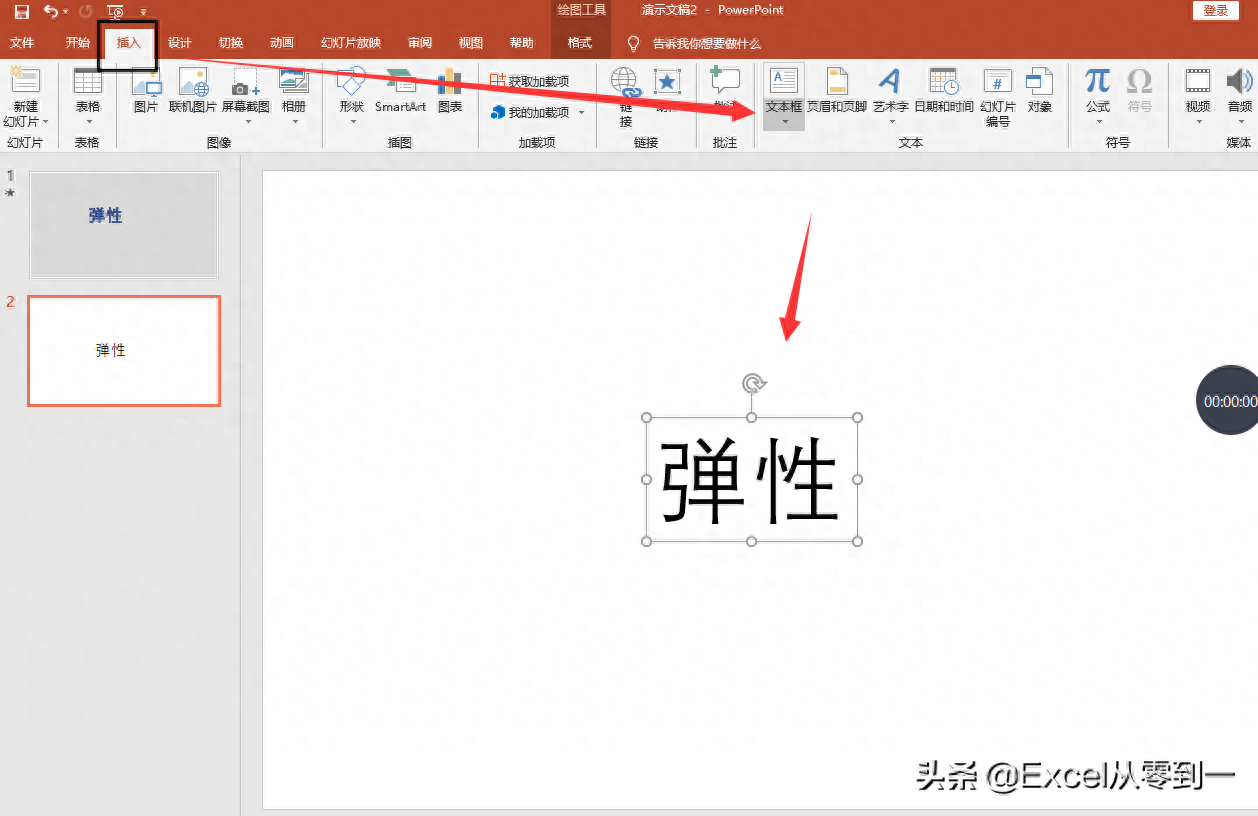Open the 动画 animations tab
The width and height of the screenshot is (1258, 816).
pyautogui.click(x=282, y=43)
